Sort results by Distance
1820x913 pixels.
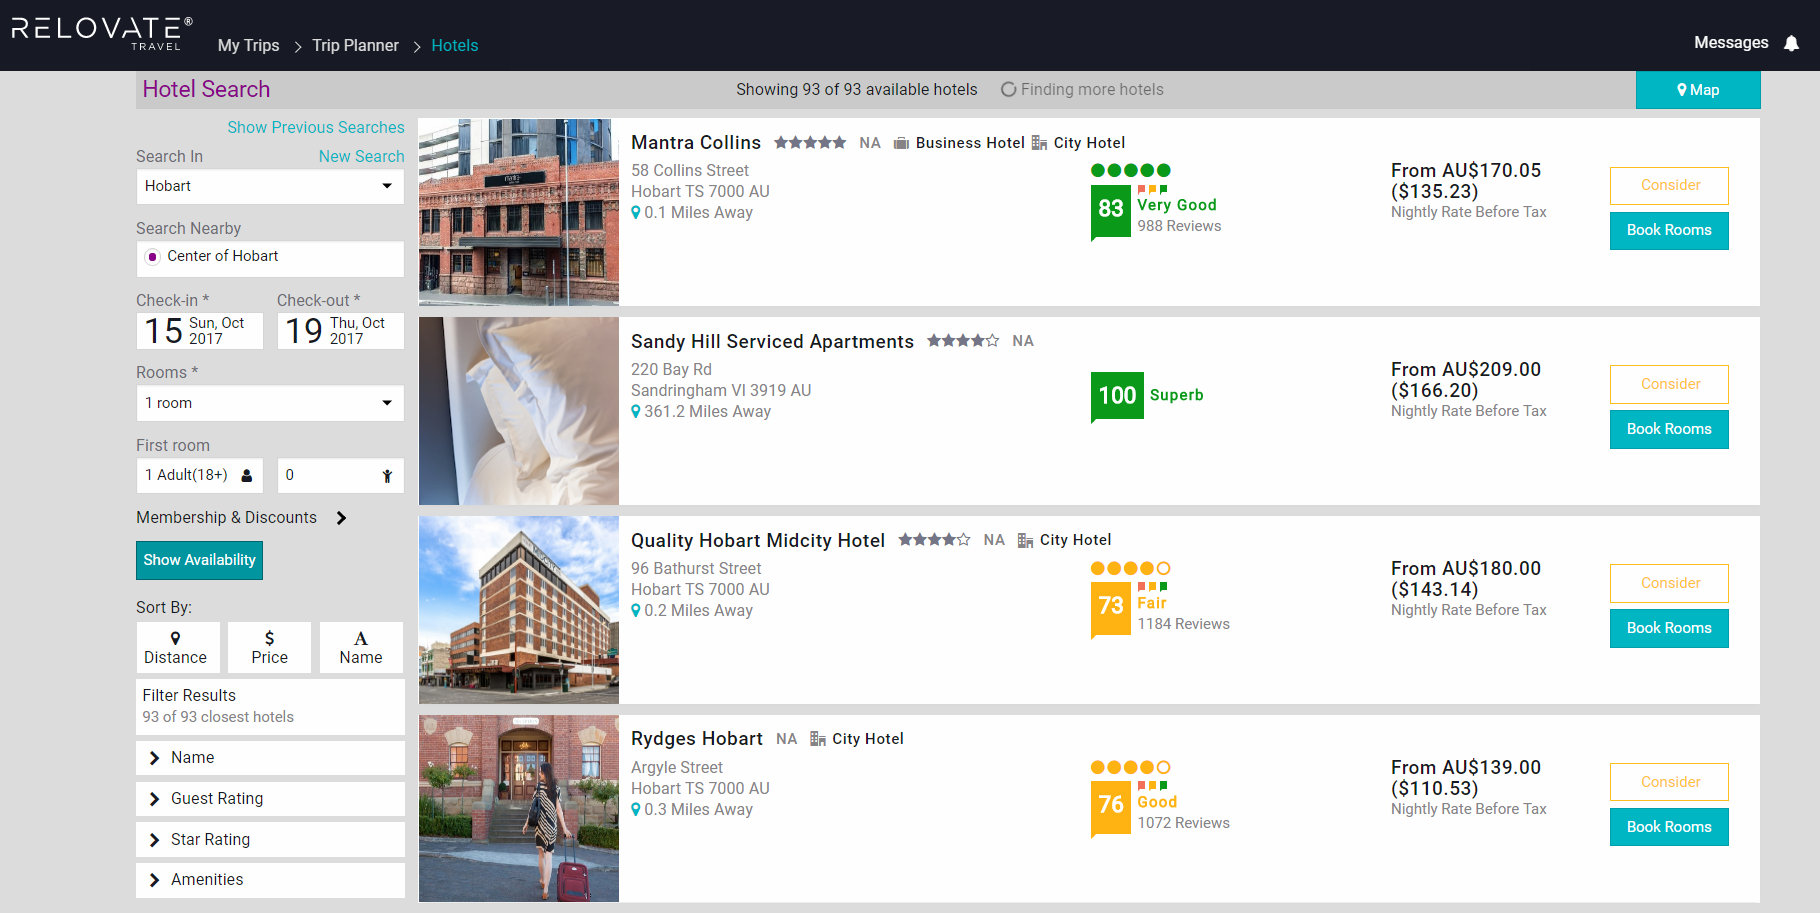point(178,647)
